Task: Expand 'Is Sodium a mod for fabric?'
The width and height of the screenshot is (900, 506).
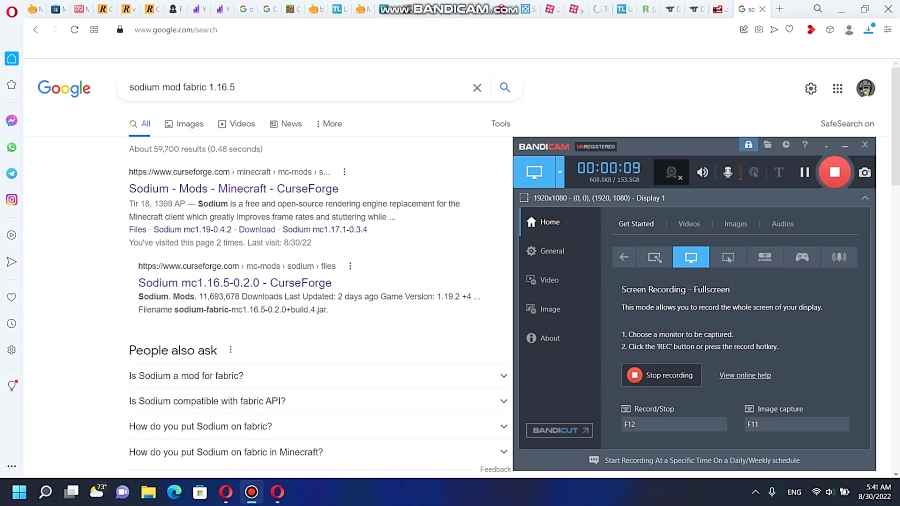Action: click(504, 376)
